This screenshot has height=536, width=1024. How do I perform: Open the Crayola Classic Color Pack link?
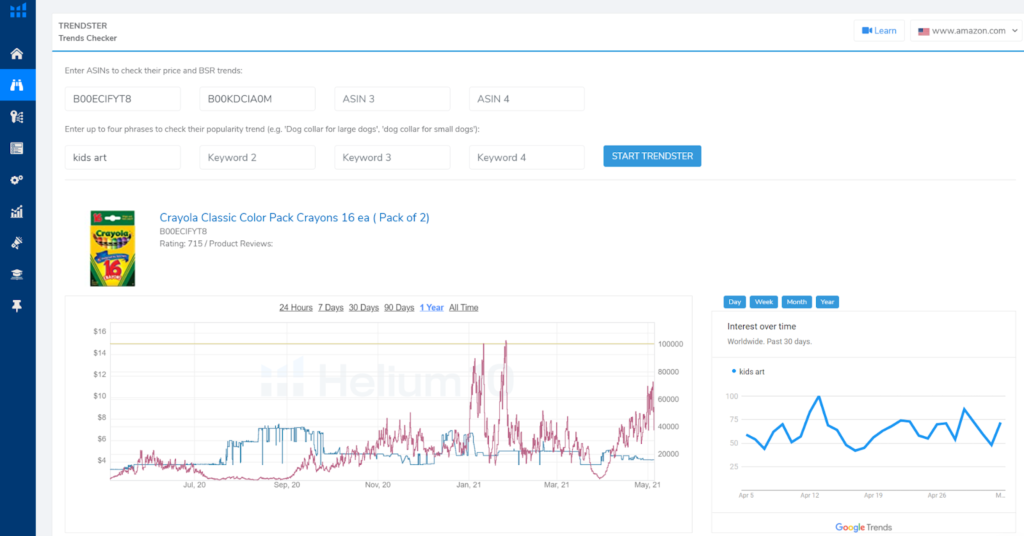point(294,217)
